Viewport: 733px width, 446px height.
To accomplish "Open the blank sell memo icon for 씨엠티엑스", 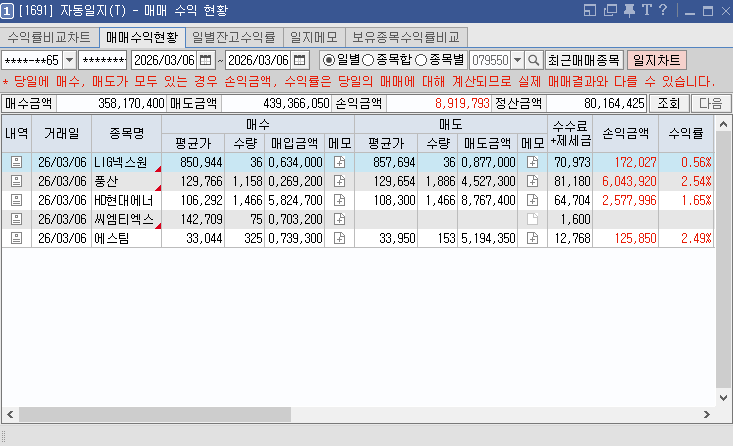I will click(x=532, y=219).
